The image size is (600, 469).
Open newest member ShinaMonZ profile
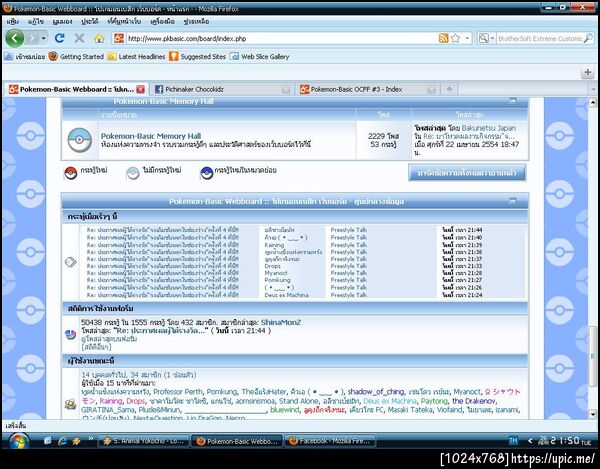point(281,322)
